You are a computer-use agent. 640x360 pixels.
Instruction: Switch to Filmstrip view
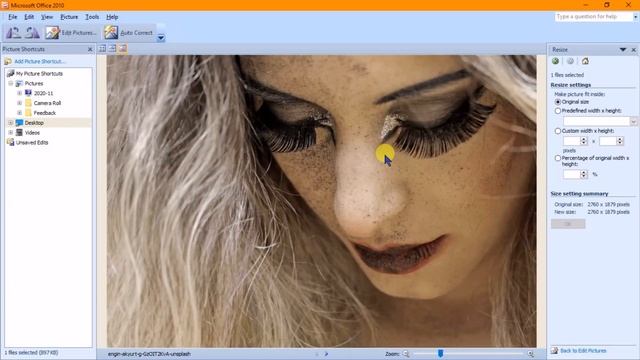(x=112, y=49)
